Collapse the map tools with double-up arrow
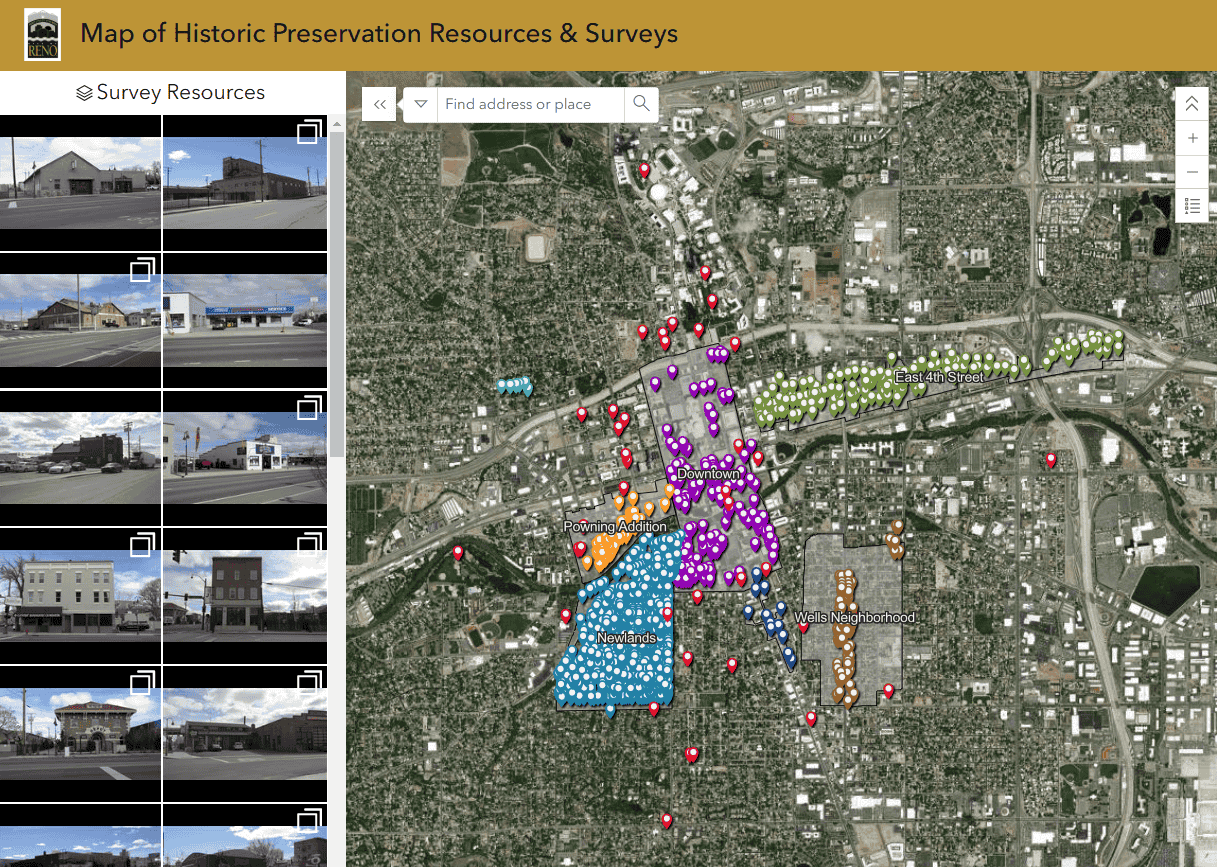 (x=1192, y=104)
